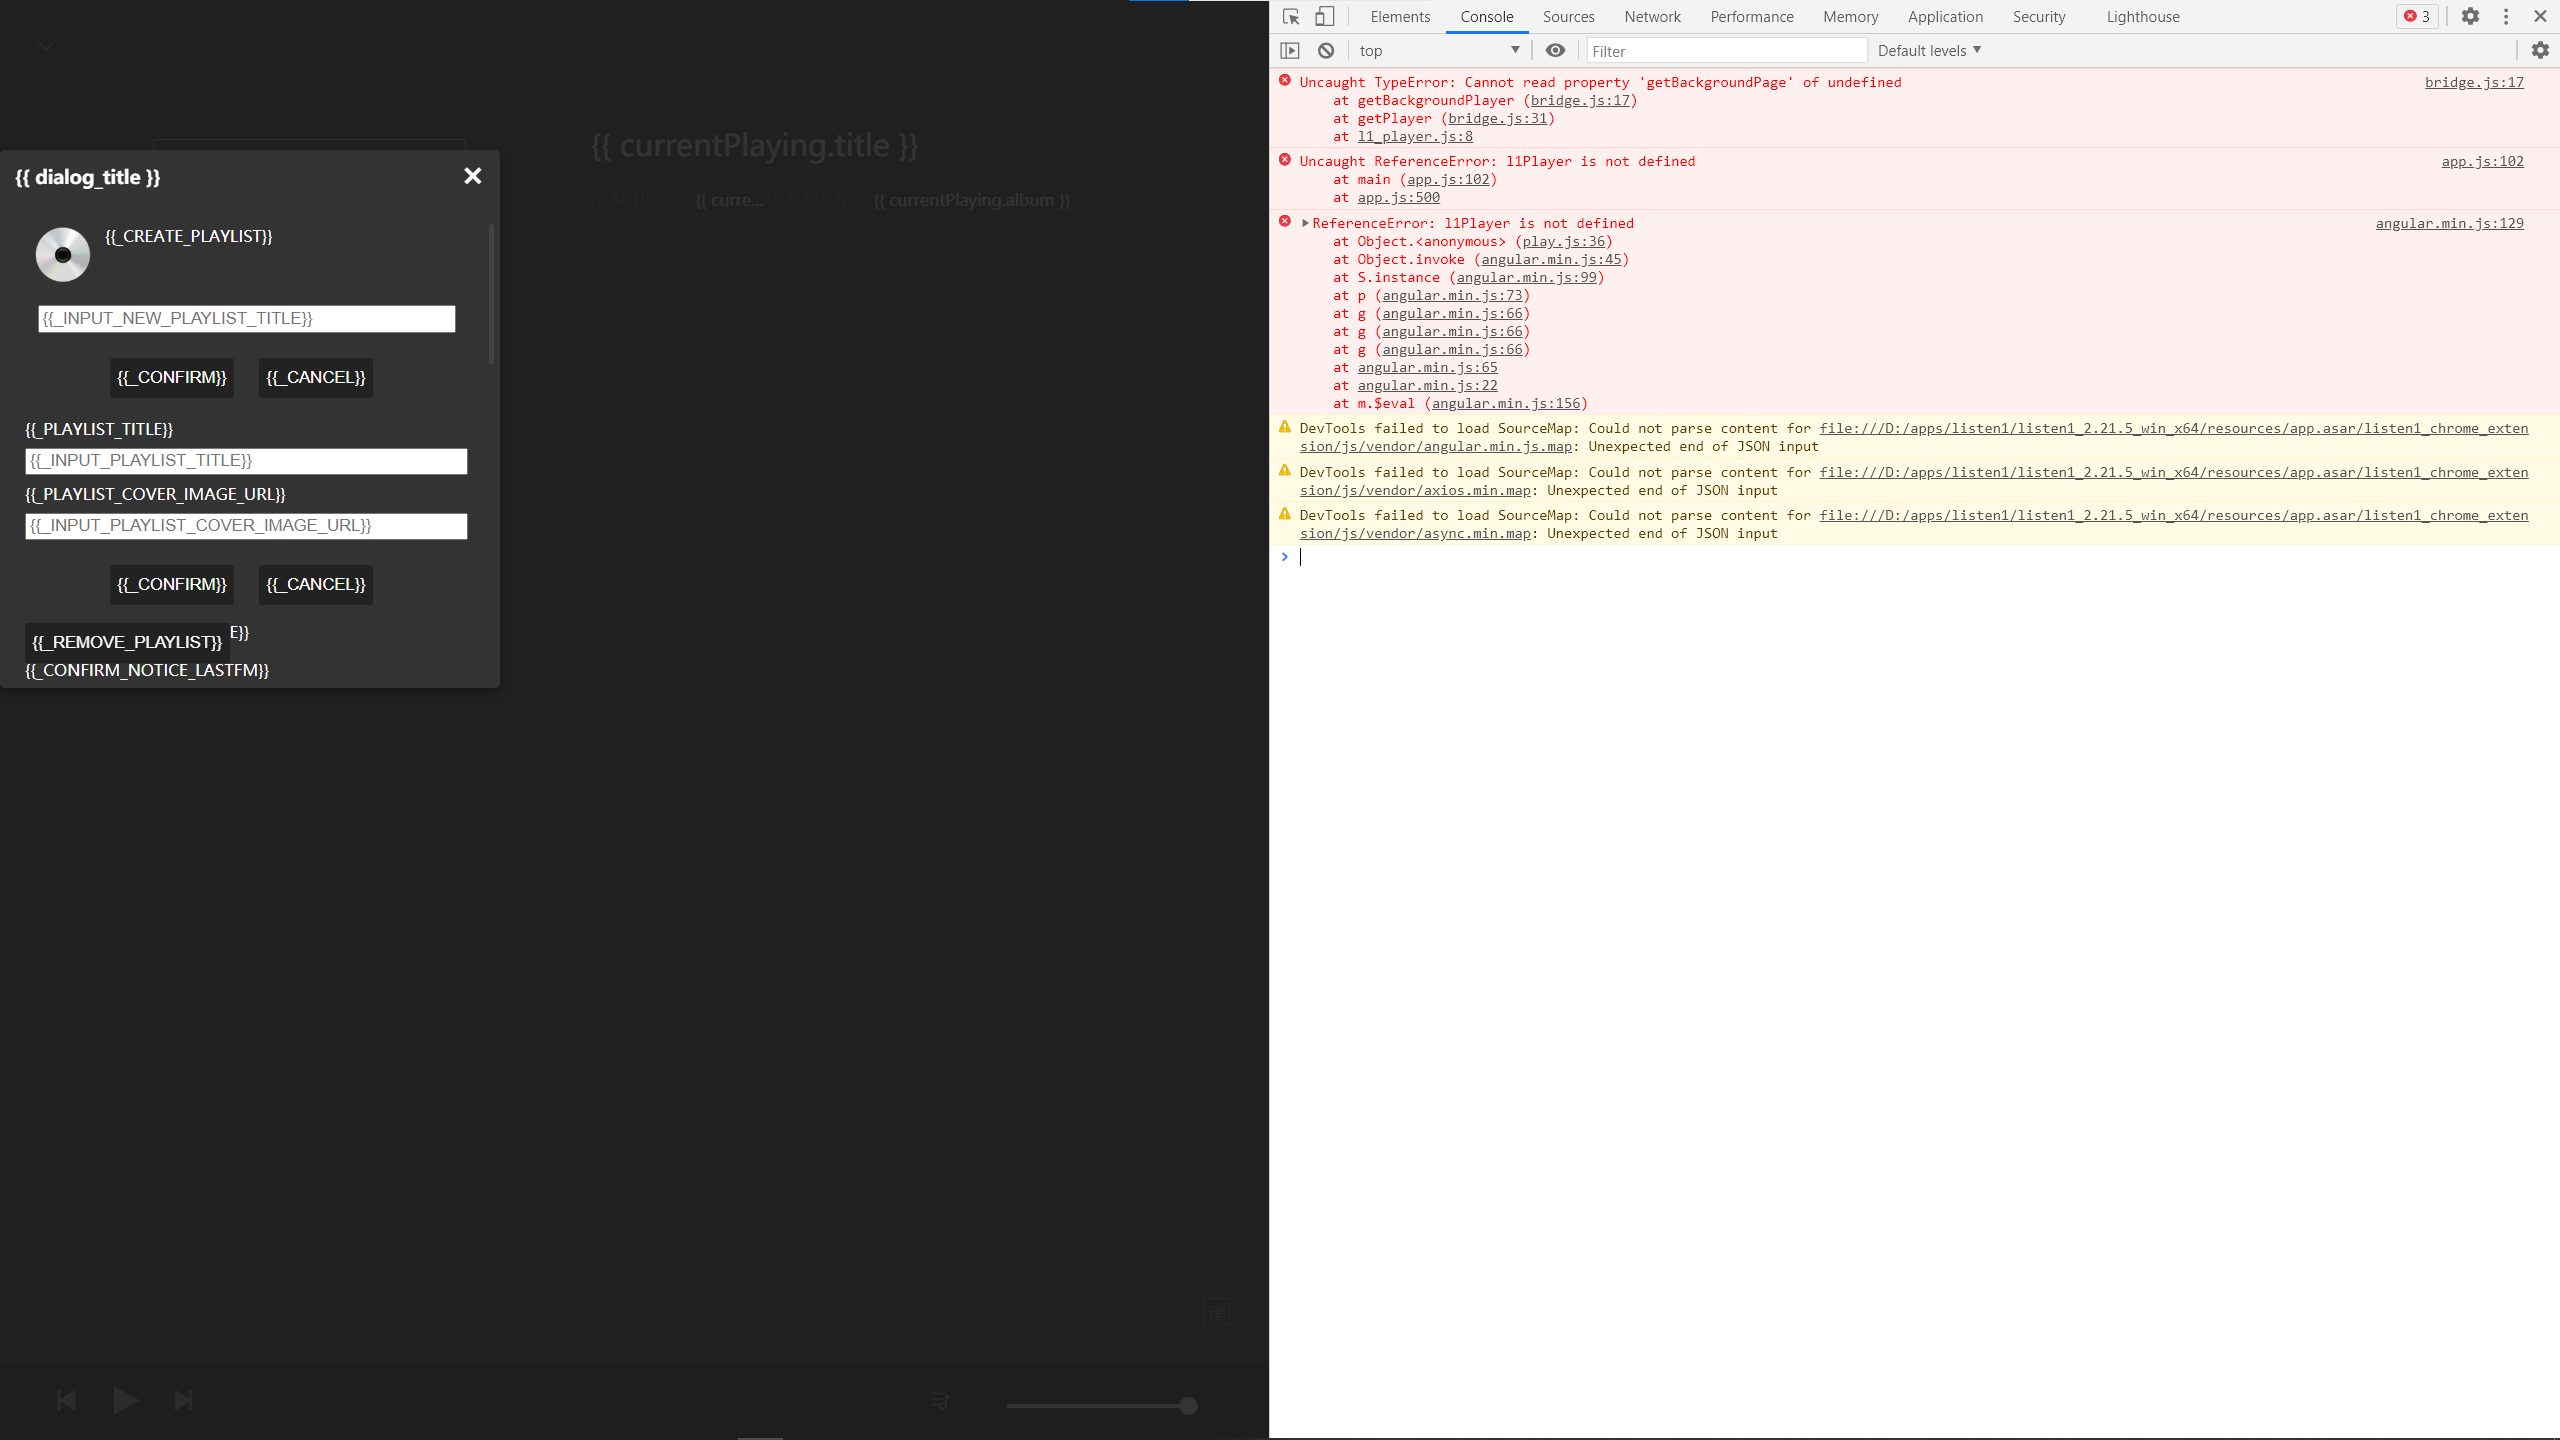Clear the console with the block icon

pos(1326,51)
